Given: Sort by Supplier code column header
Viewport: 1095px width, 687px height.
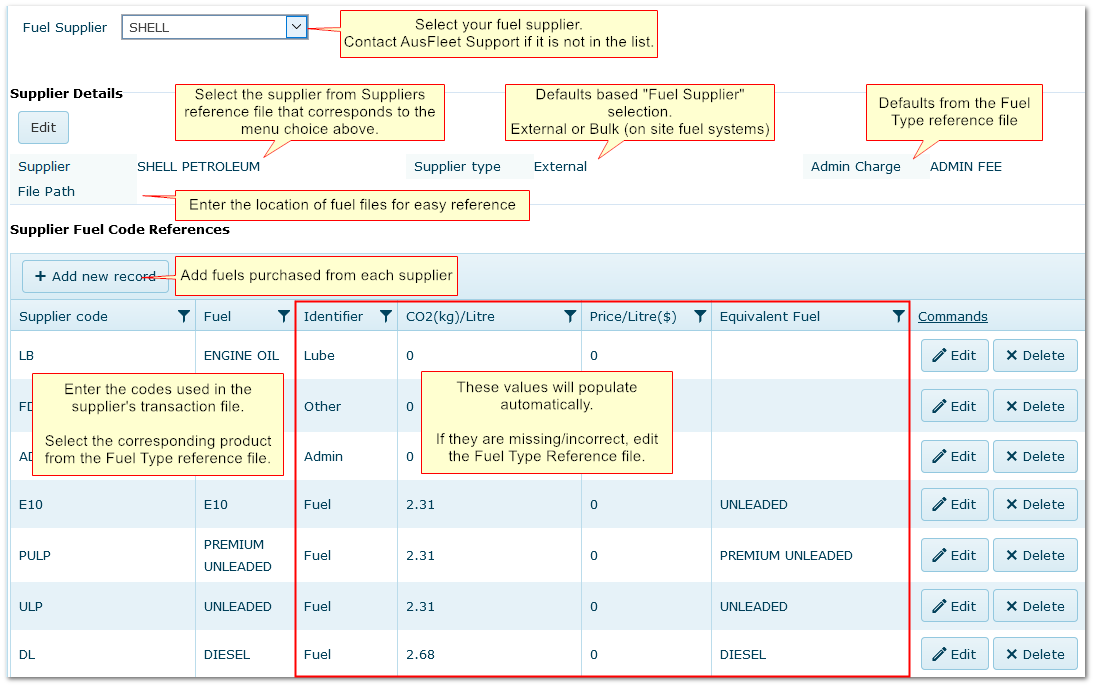Looking at the screenshot, I should (x=64, y=316).
